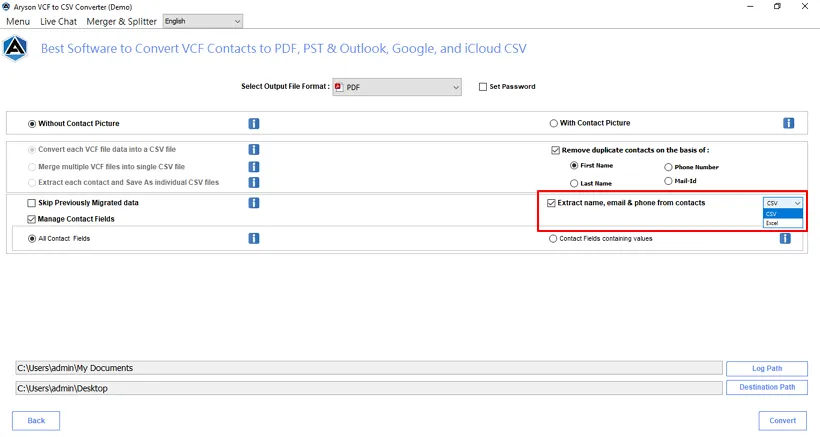Click the PDF icon in output format box
820x437 pixels.
point(338,87)
